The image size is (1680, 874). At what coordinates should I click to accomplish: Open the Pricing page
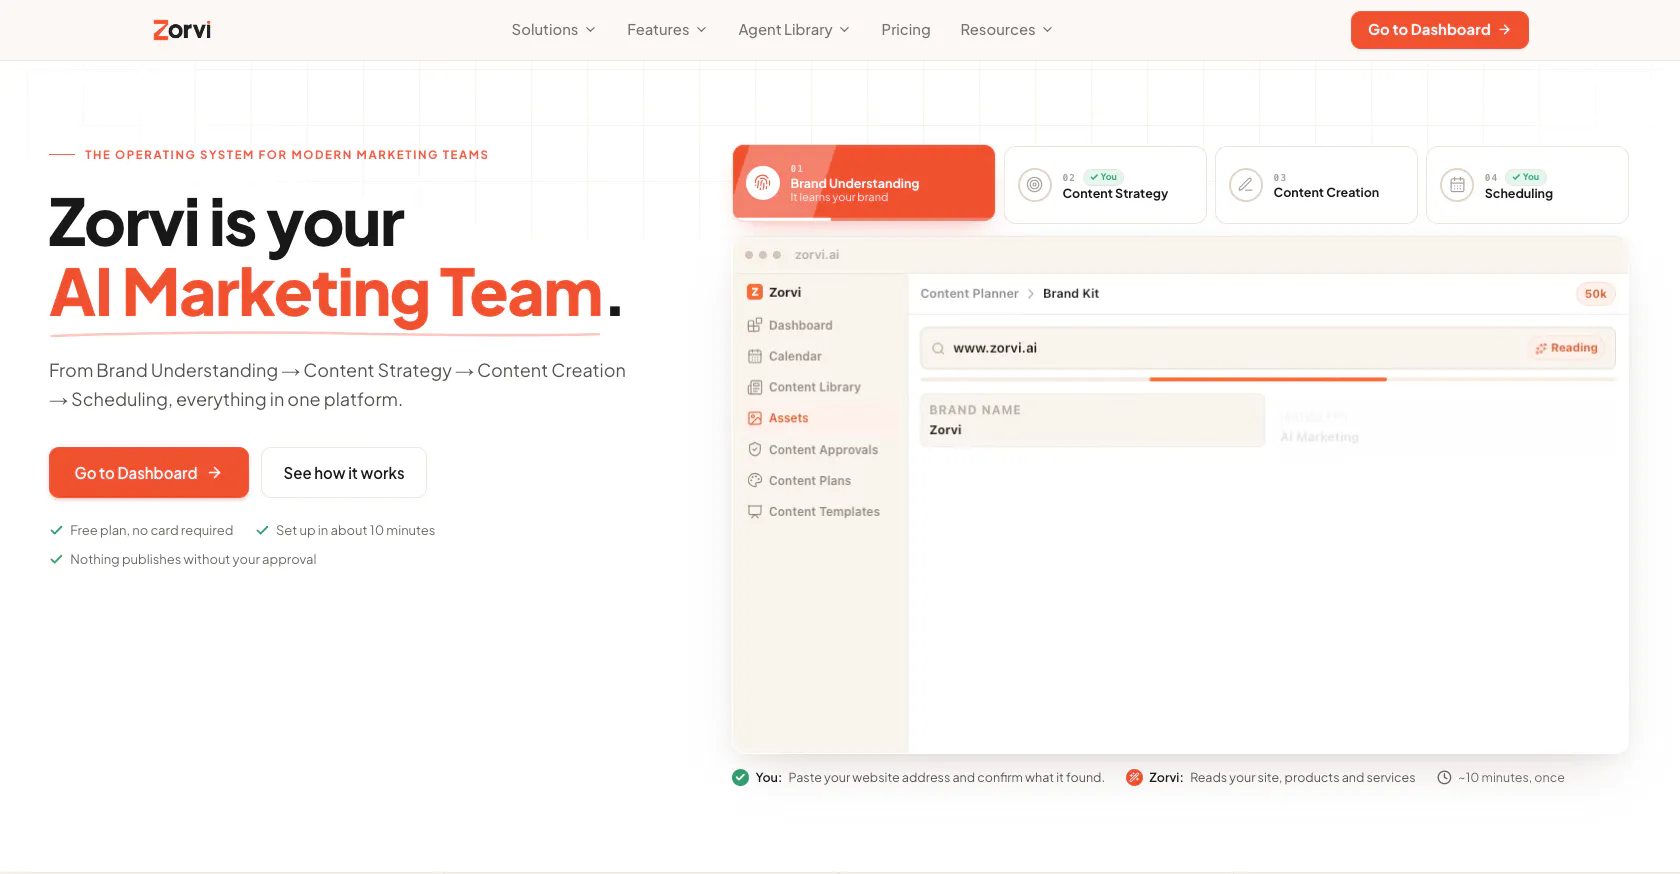point(906,30)
